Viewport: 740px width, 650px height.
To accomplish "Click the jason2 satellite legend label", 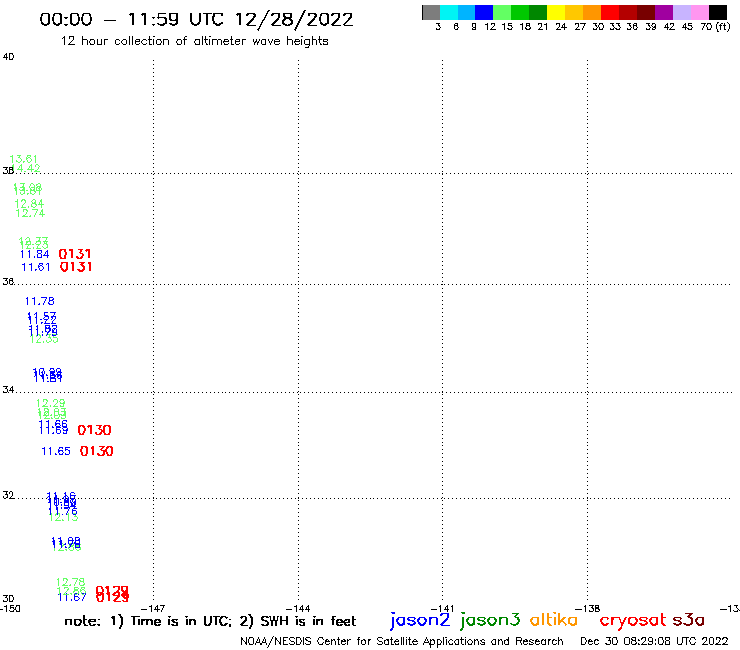I will click(420, 620).
